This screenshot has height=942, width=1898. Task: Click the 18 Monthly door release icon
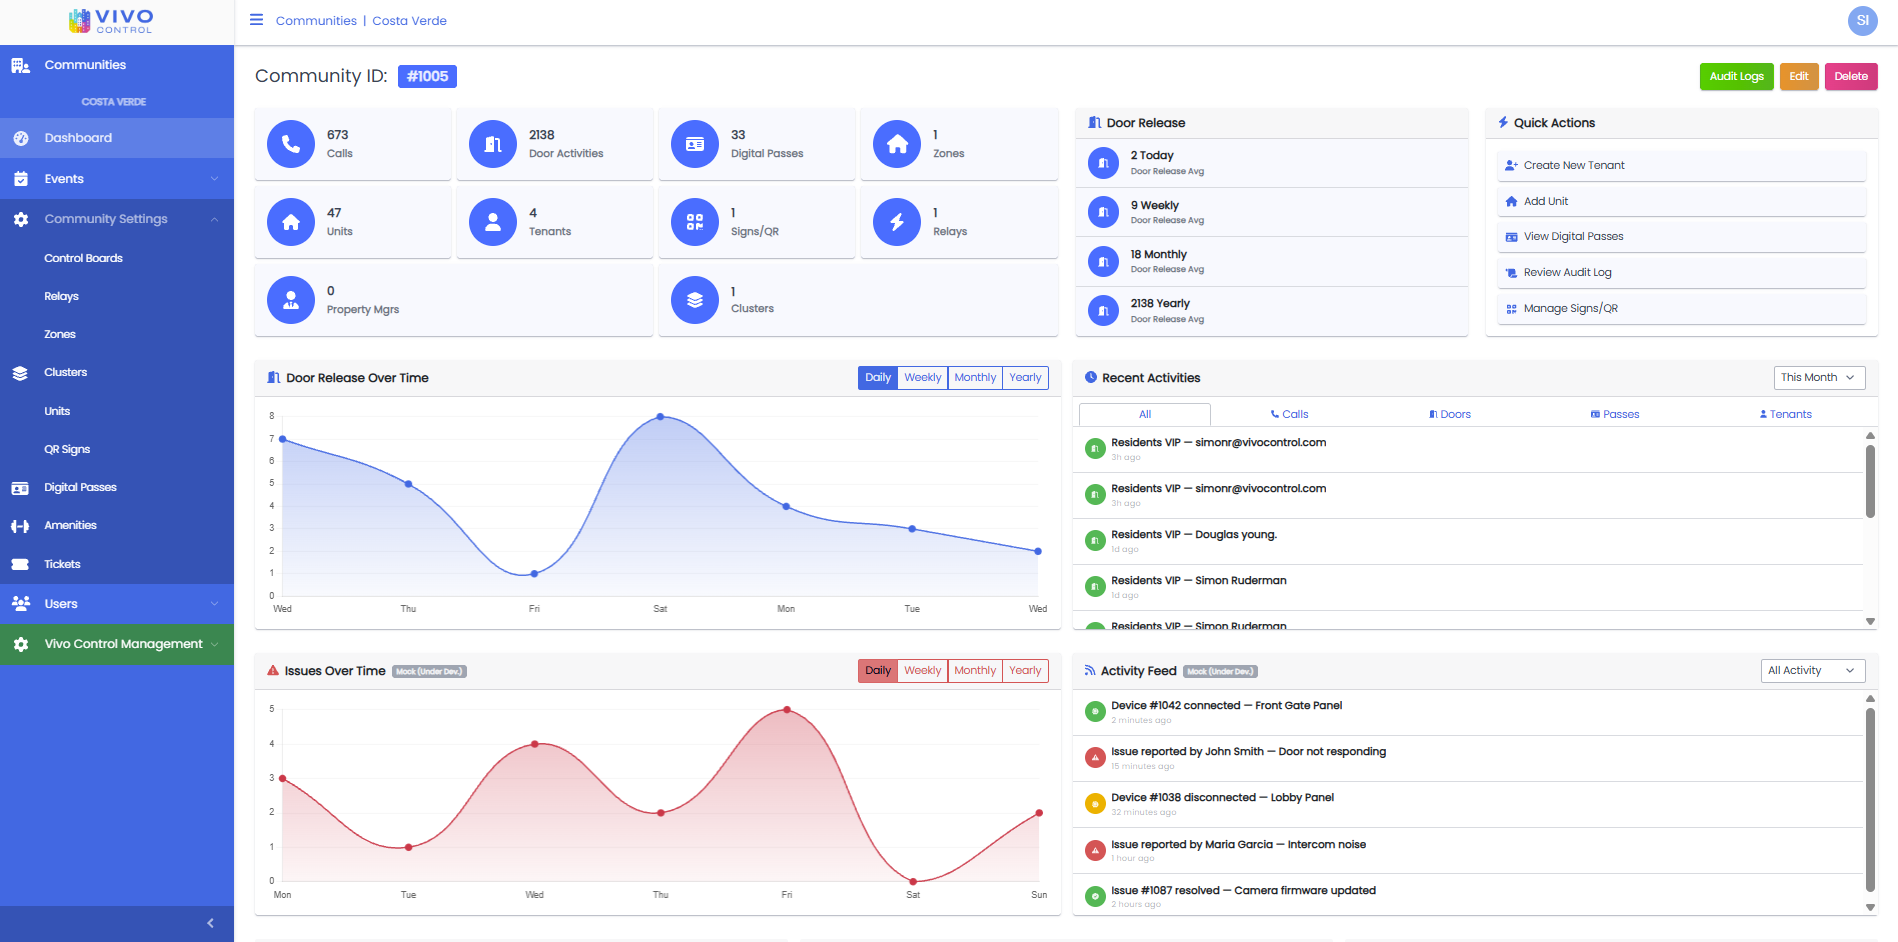pos(1103,261)
